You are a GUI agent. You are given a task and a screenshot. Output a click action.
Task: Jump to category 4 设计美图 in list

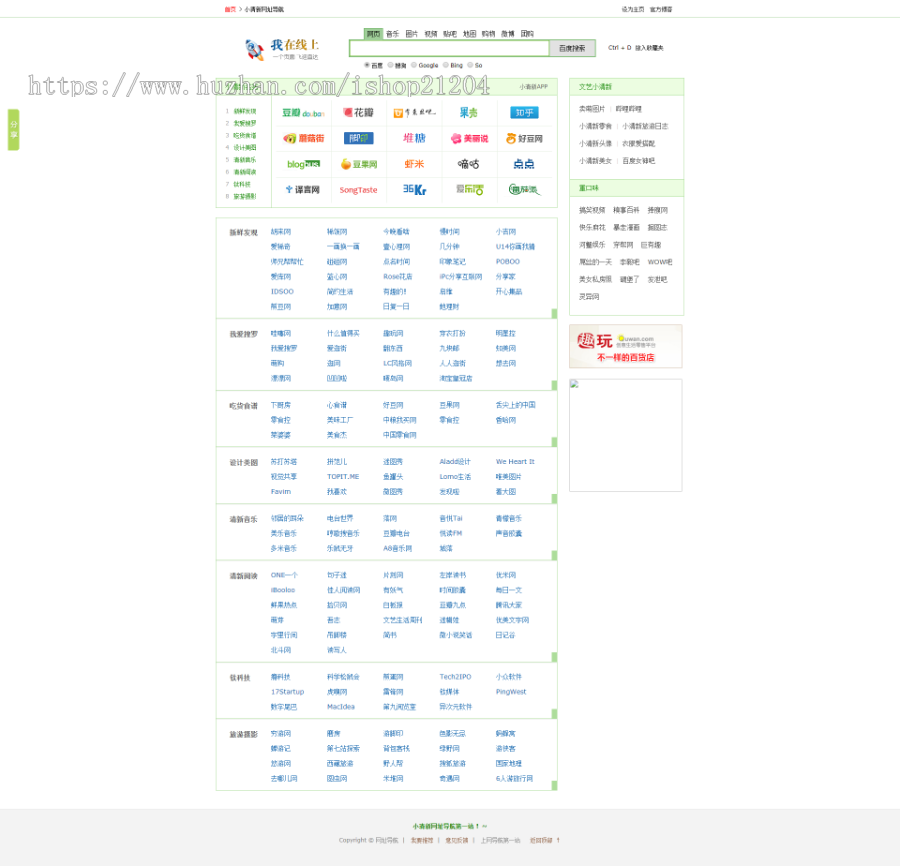[x=245, y=147]
